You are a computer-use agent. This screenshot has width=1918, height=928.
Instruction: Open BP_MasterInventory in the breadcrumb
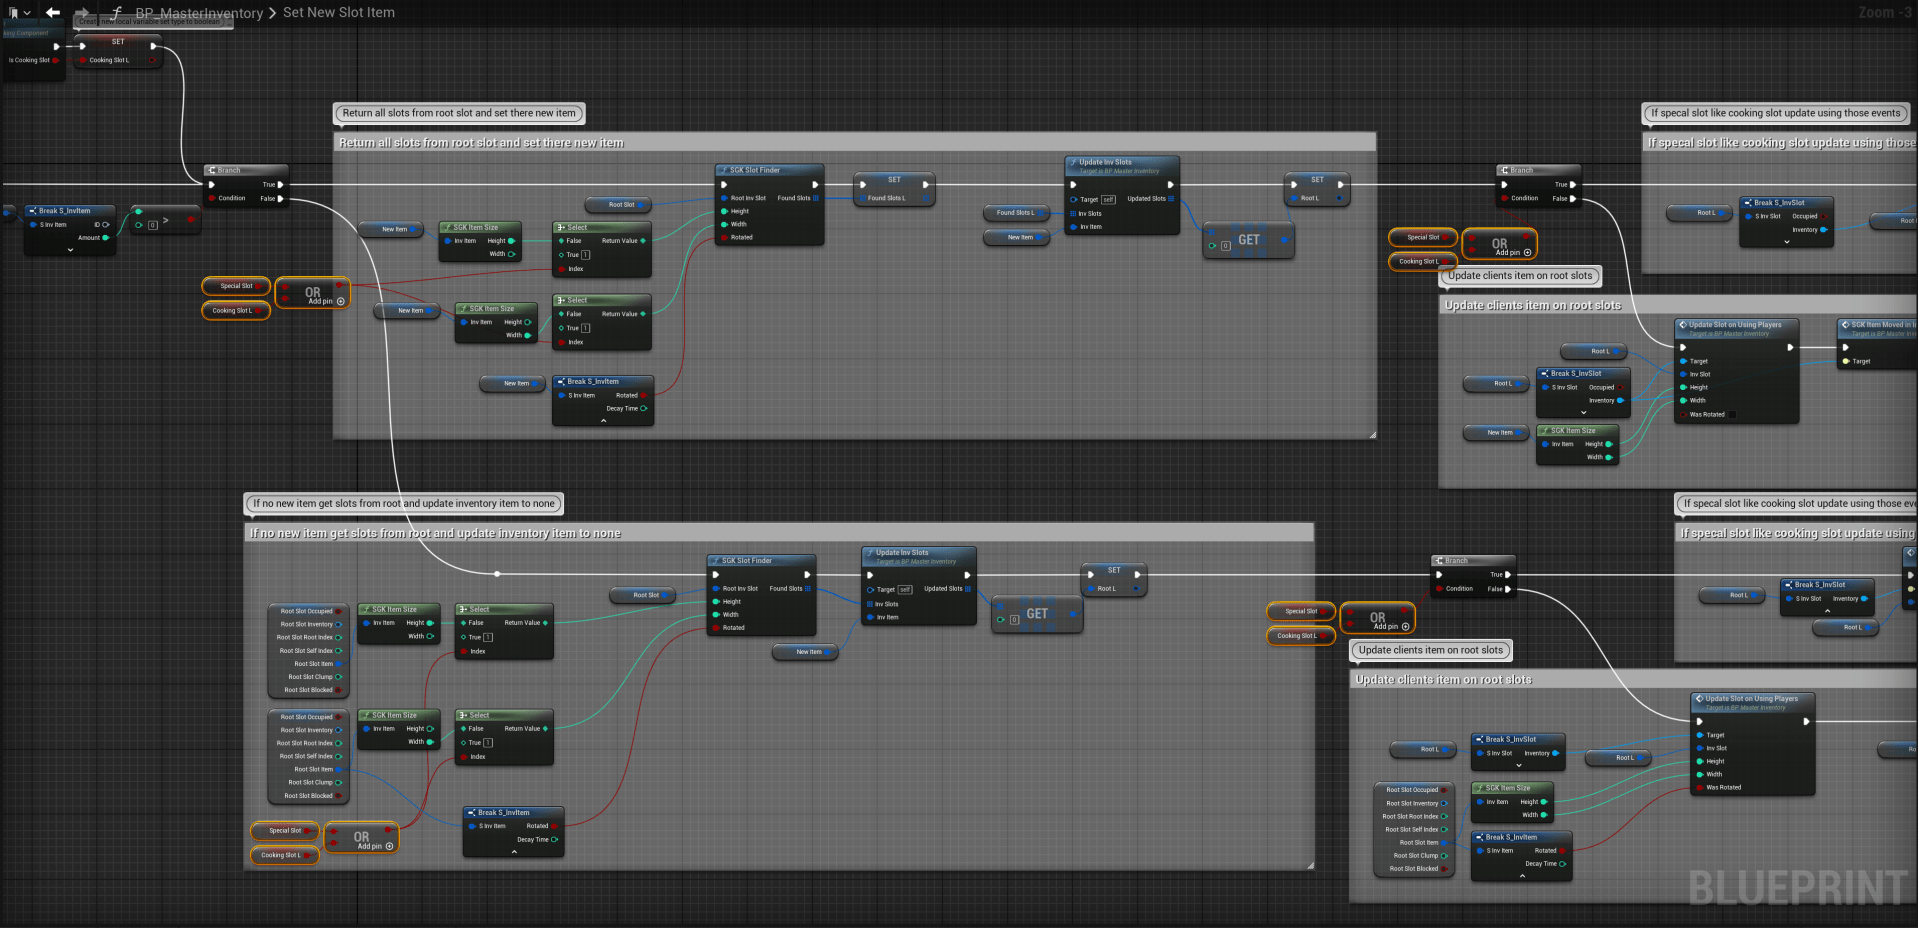pyautogui.click(x=198, y=13)
